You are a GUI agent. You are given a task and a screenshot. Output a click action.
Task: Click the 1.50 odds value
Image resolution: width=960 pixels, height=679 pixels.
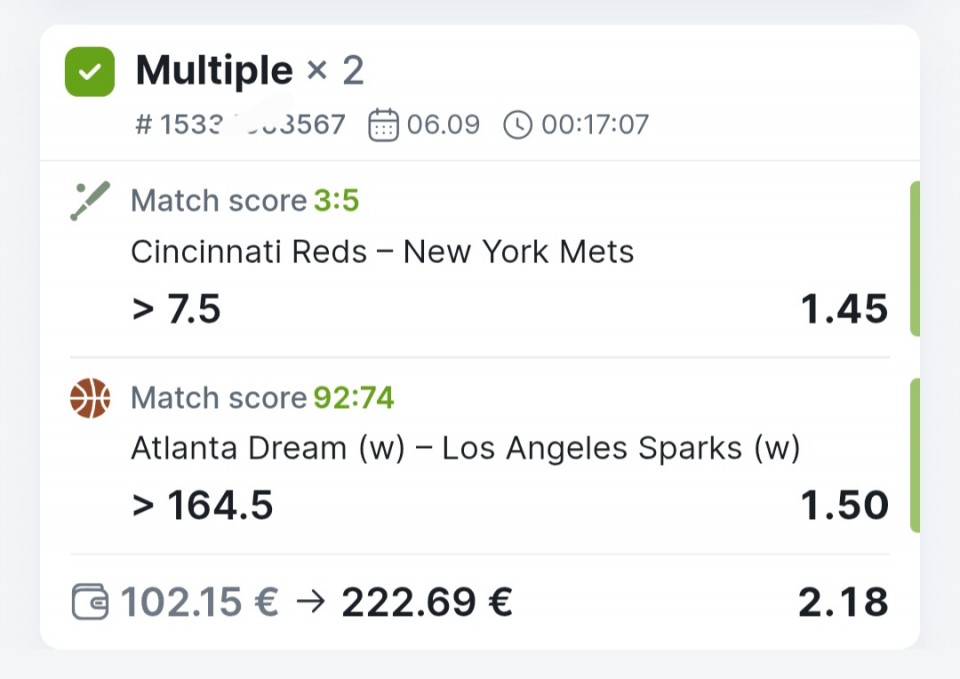pos(844,506)
